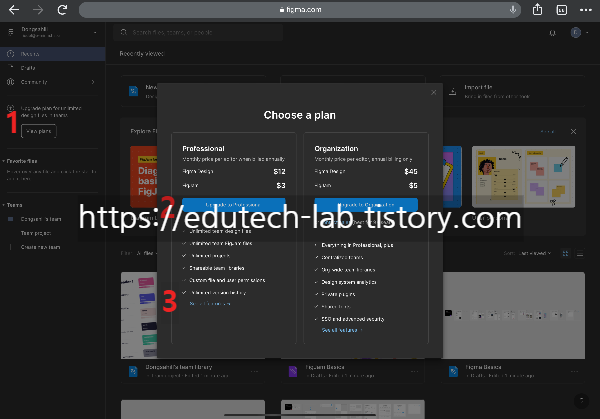The height and width of the screenshot is (419, 600).
Task: Go back with the browser back arrow
Action: (x=14, y=10)
